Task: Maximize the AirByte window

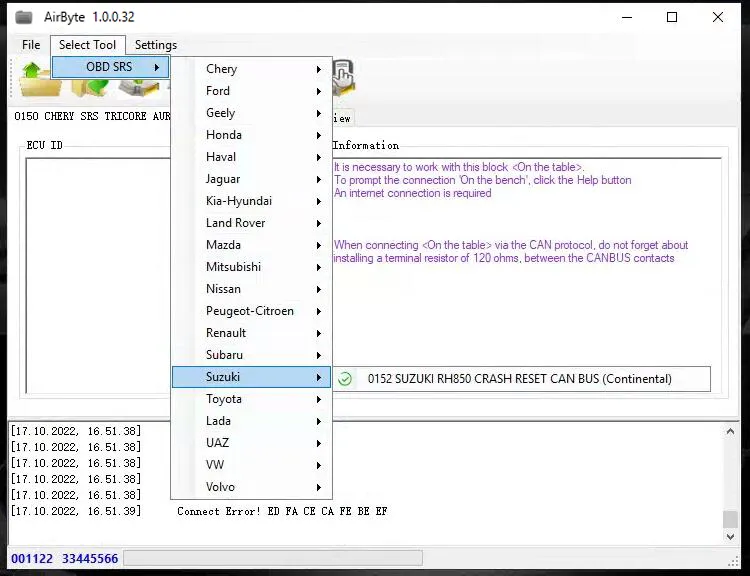Action: click(672, 17)
